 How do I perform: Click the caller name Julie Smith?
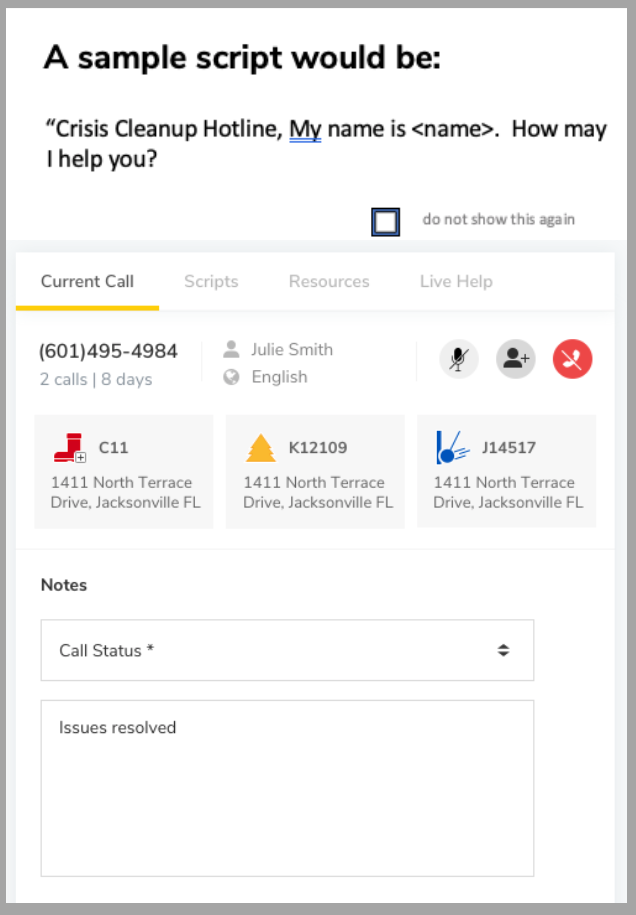tap(292, 350)
